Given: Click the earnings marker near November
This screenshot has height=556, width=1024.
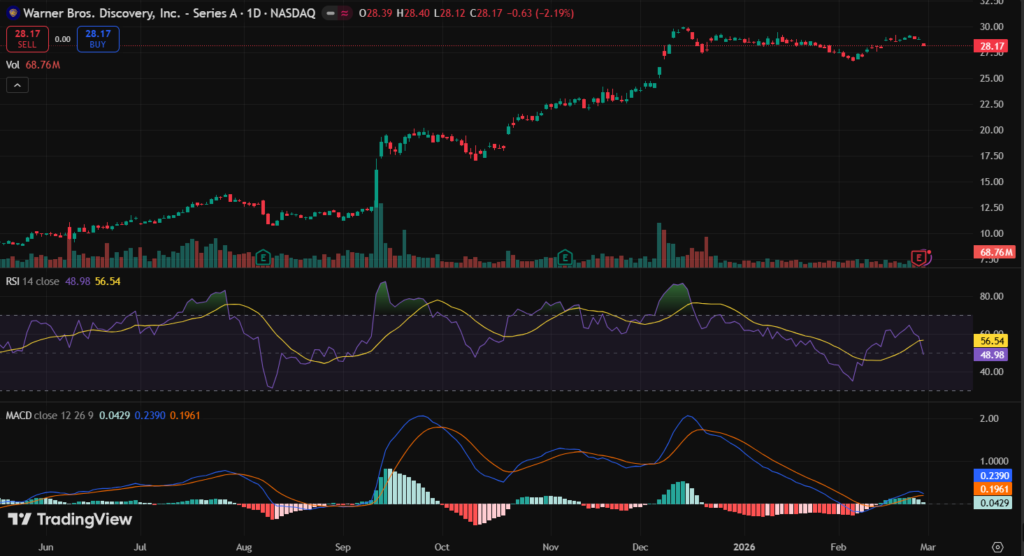Looking at the screenshot, I should 566,258.
